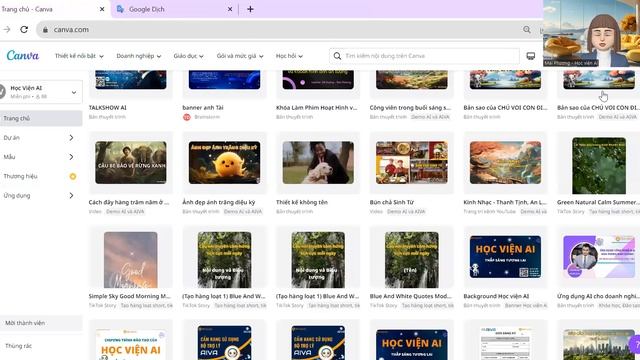Click the Canva logo

(x=22, y=56)
